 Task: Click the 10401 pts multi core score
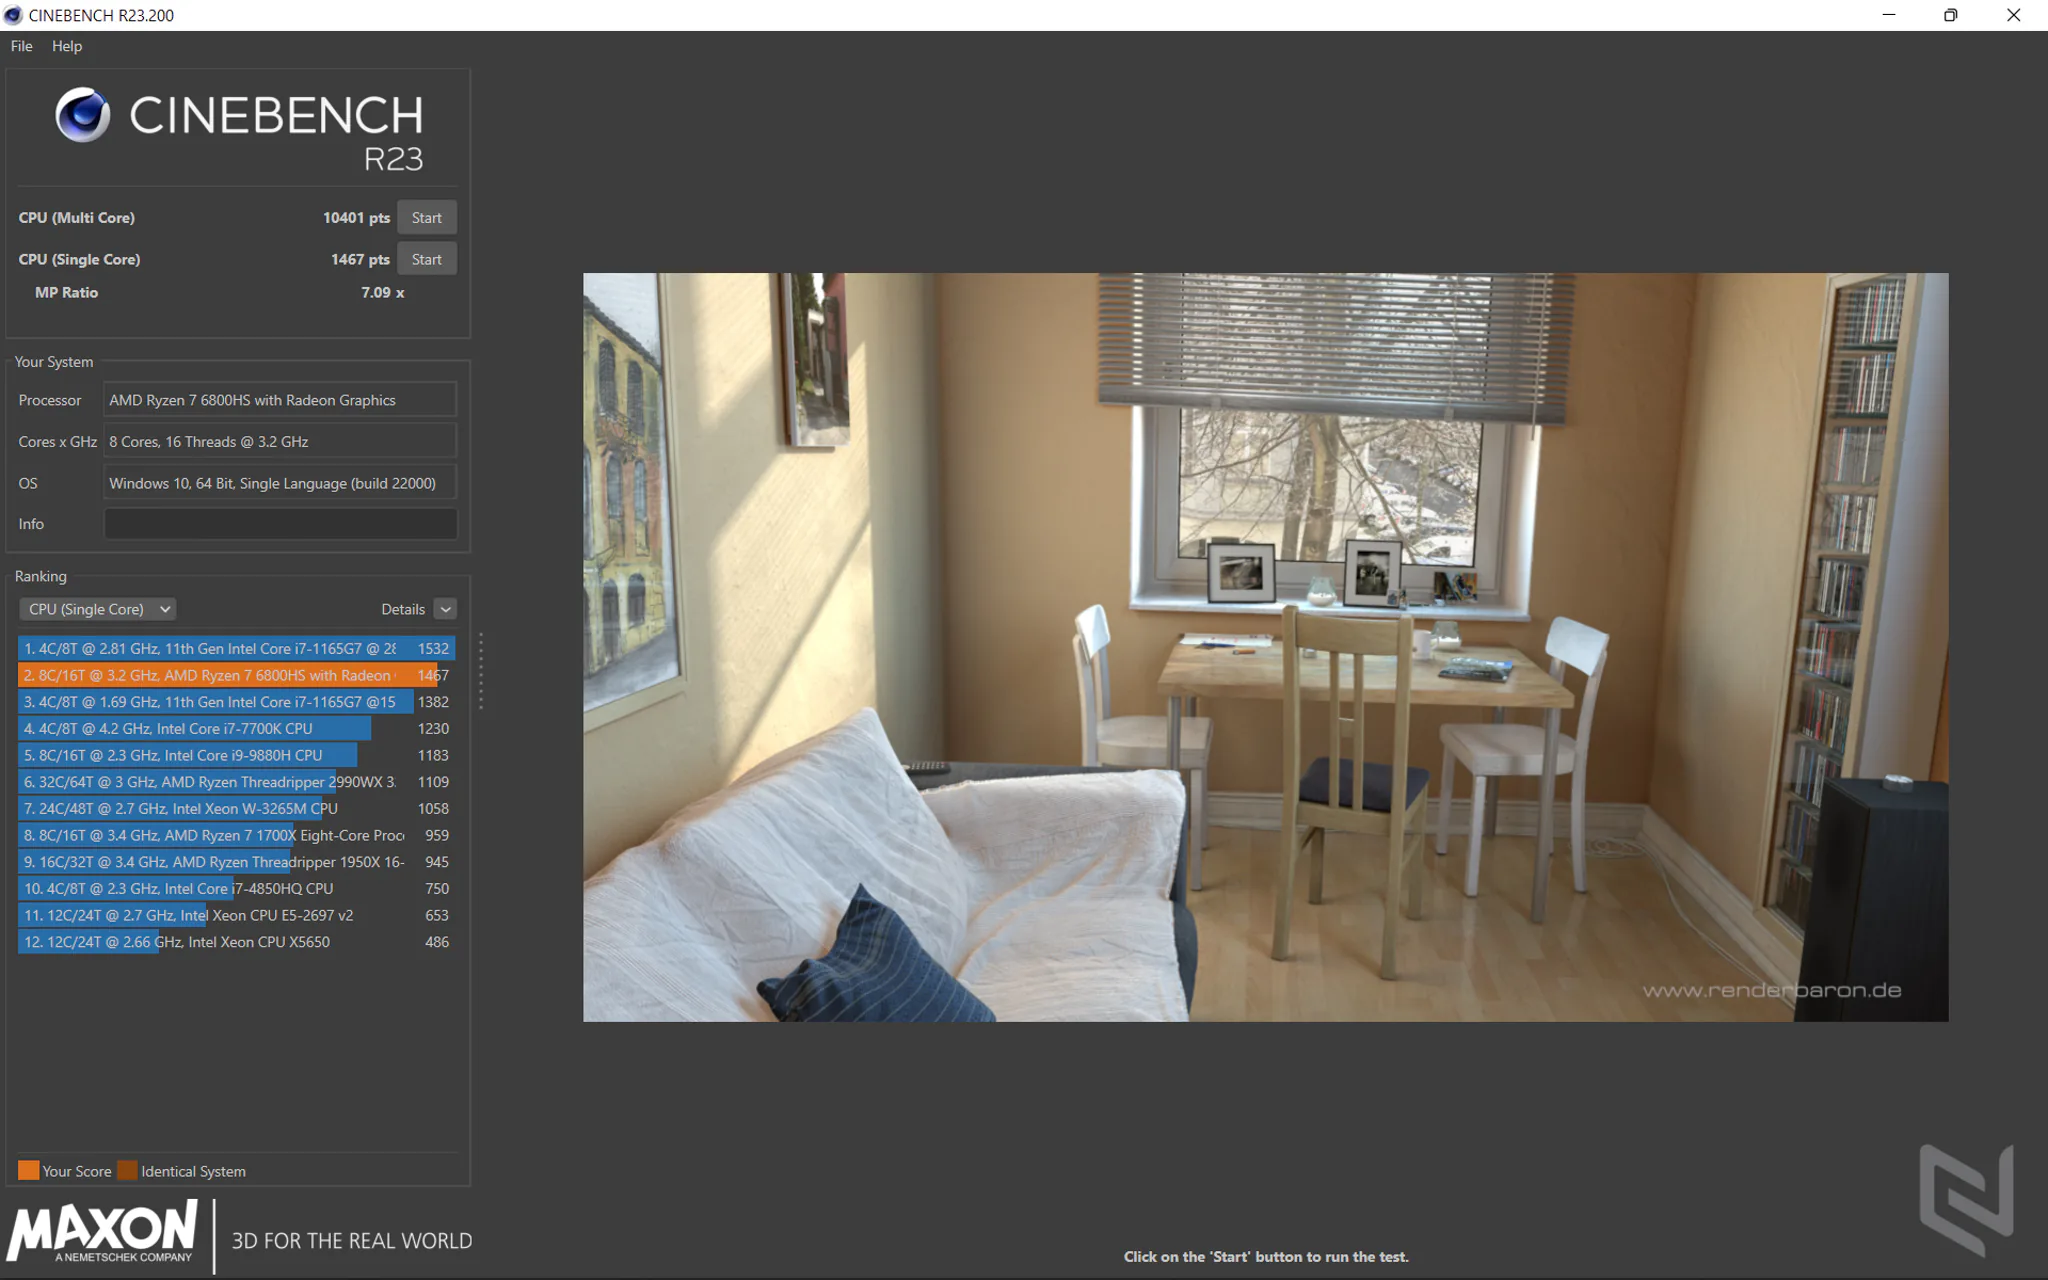[x=356, y=218]
